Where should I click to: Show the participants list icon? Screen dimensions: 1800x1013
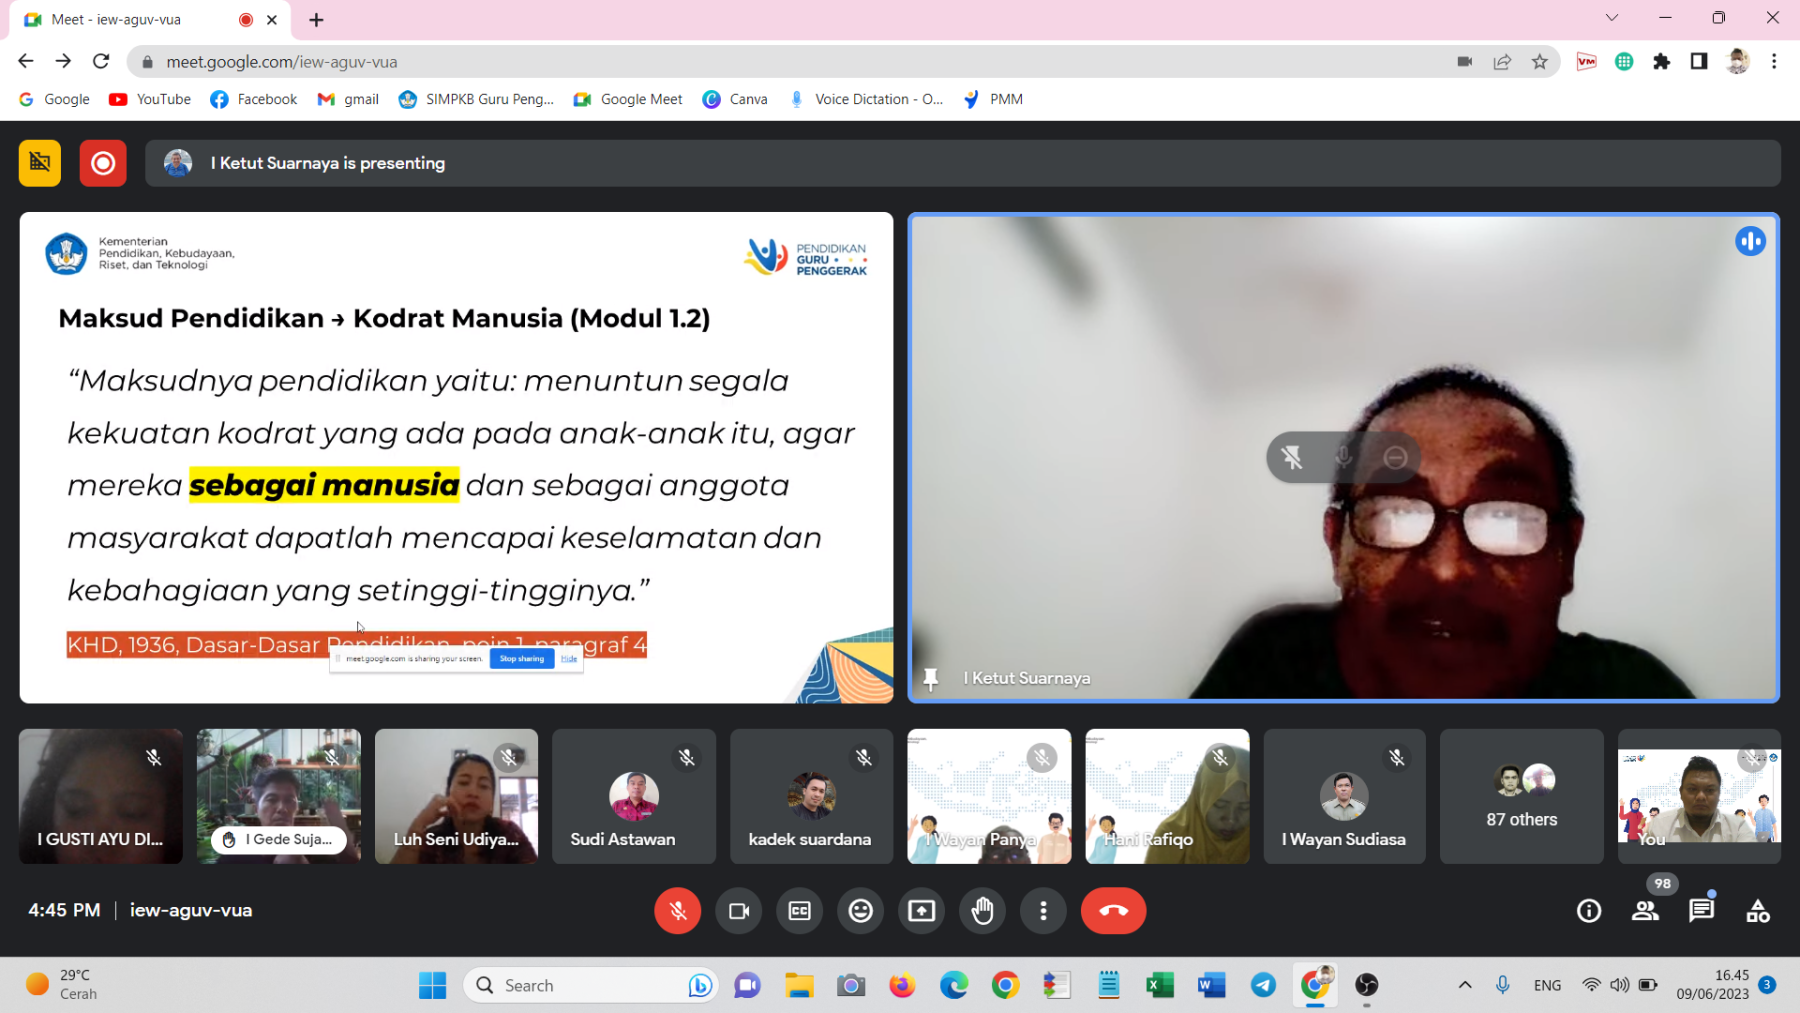click(x=1645, y=910)
